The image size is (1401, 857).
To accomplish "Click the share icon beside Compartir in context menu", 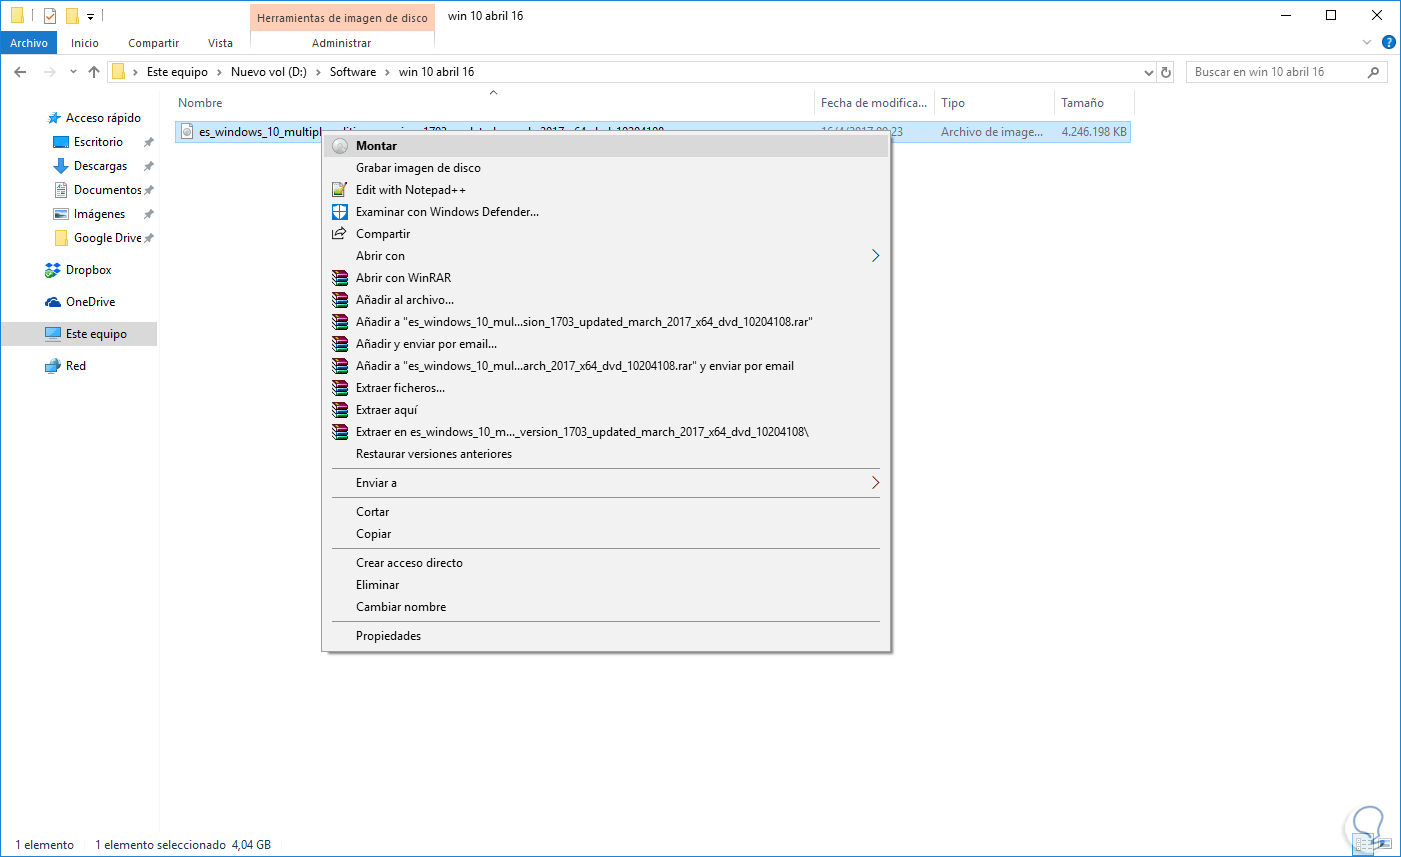I will (340, 234).
